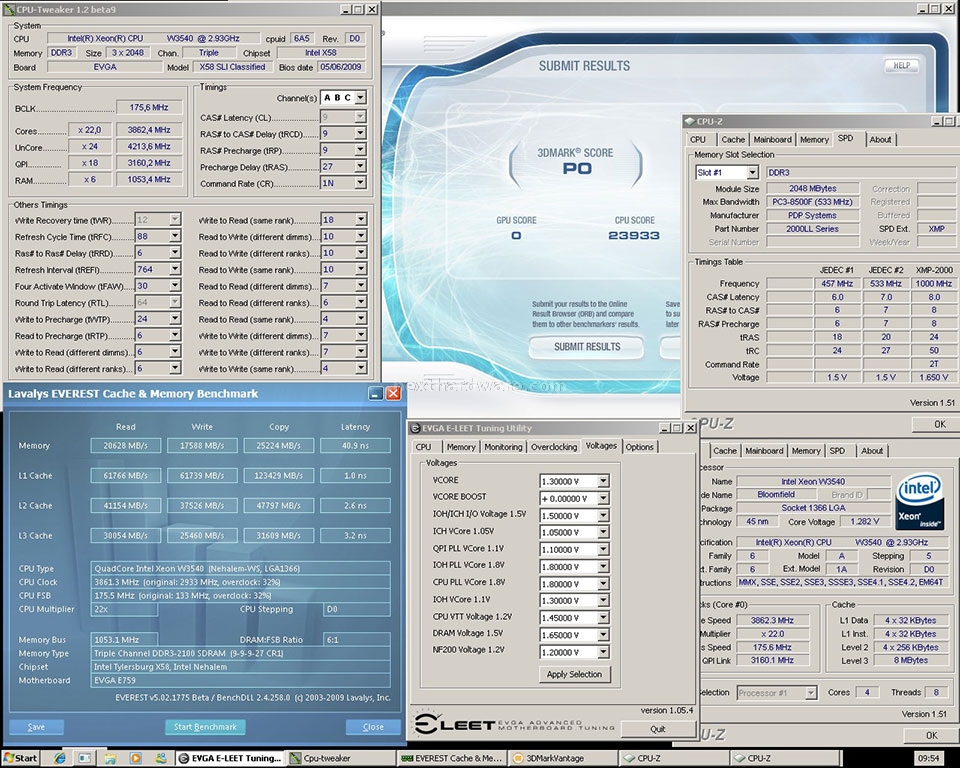Screen dimensions: 960x768
Task: Click the Core Voltage 1.282 V field
Action: tap(864, 522)
